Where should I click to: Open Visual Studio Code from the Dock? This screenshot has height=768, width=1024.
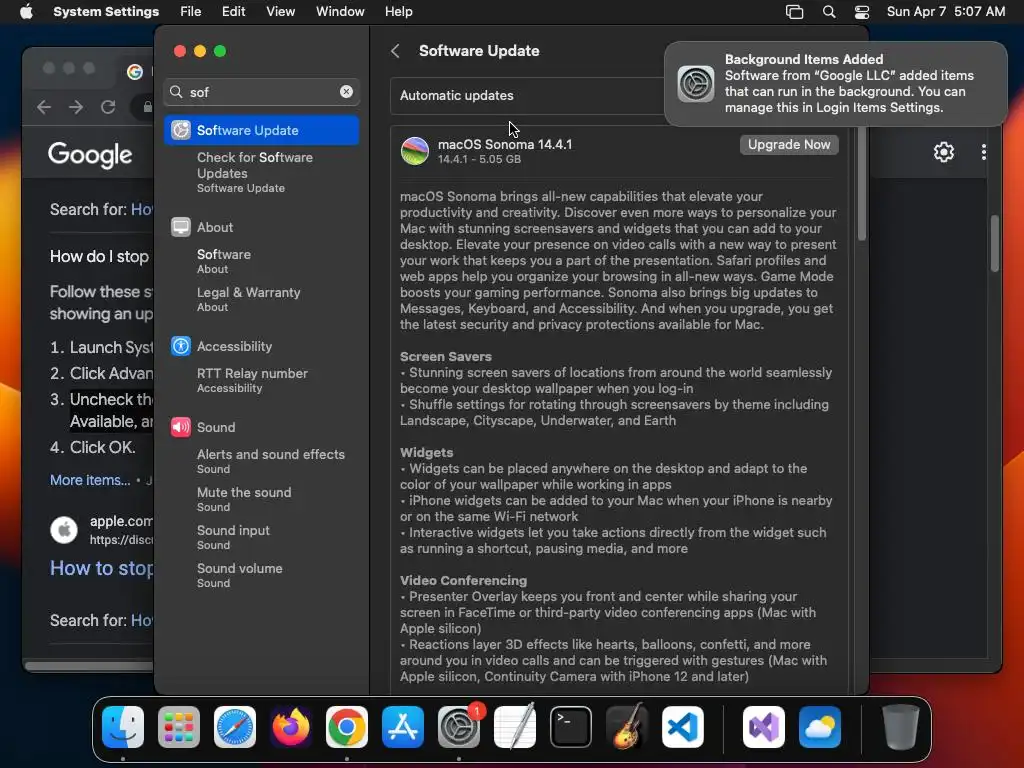pos(683,727)
